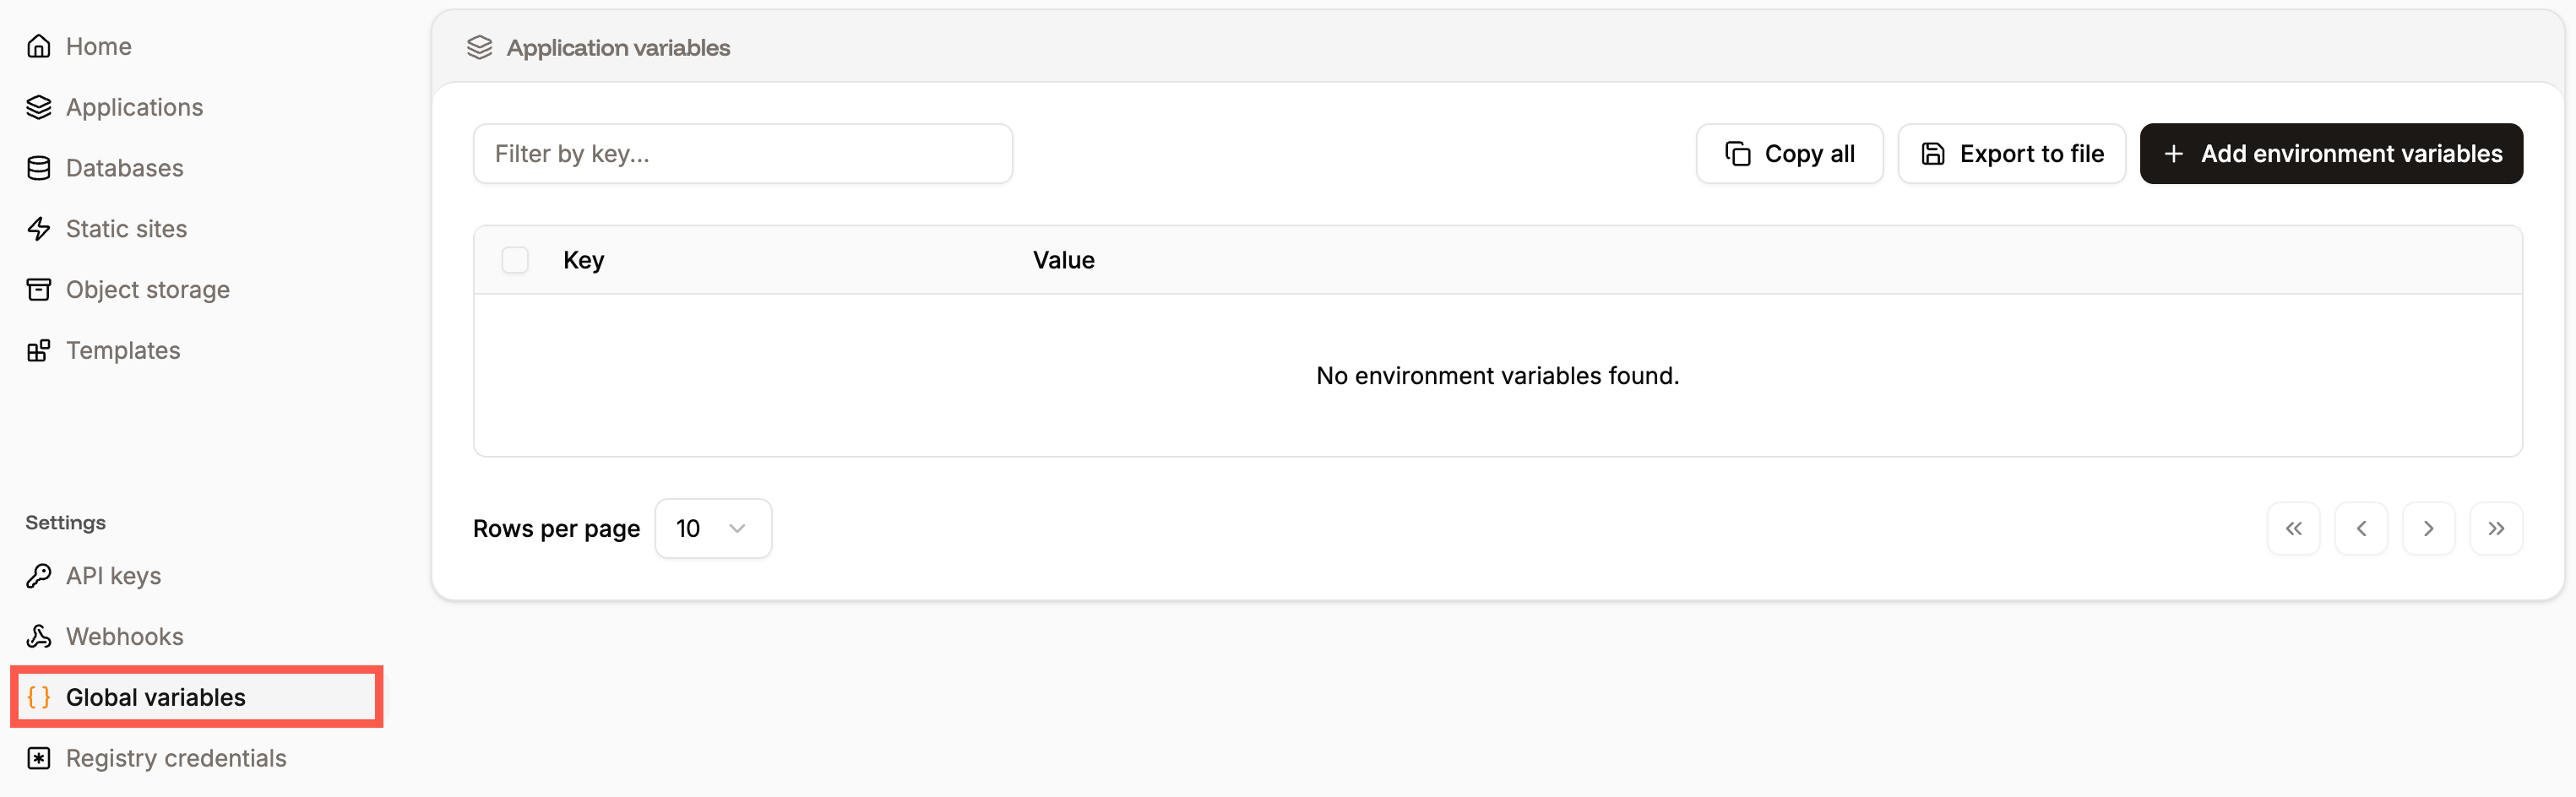Click the Databases cylinder icon
Image resolution: width=2576 pixels, height=797 pixels.
[38, 167]
